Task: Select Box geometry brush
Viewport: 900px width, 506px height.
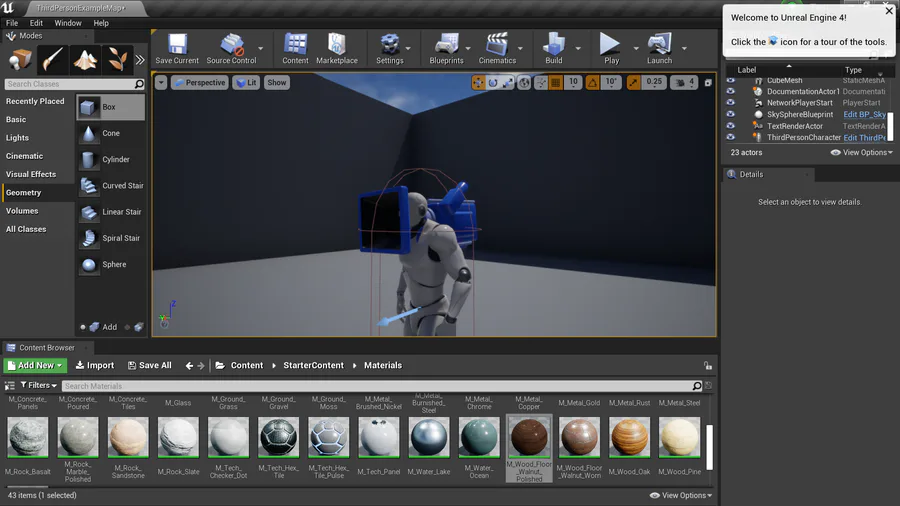Action: 110,107
